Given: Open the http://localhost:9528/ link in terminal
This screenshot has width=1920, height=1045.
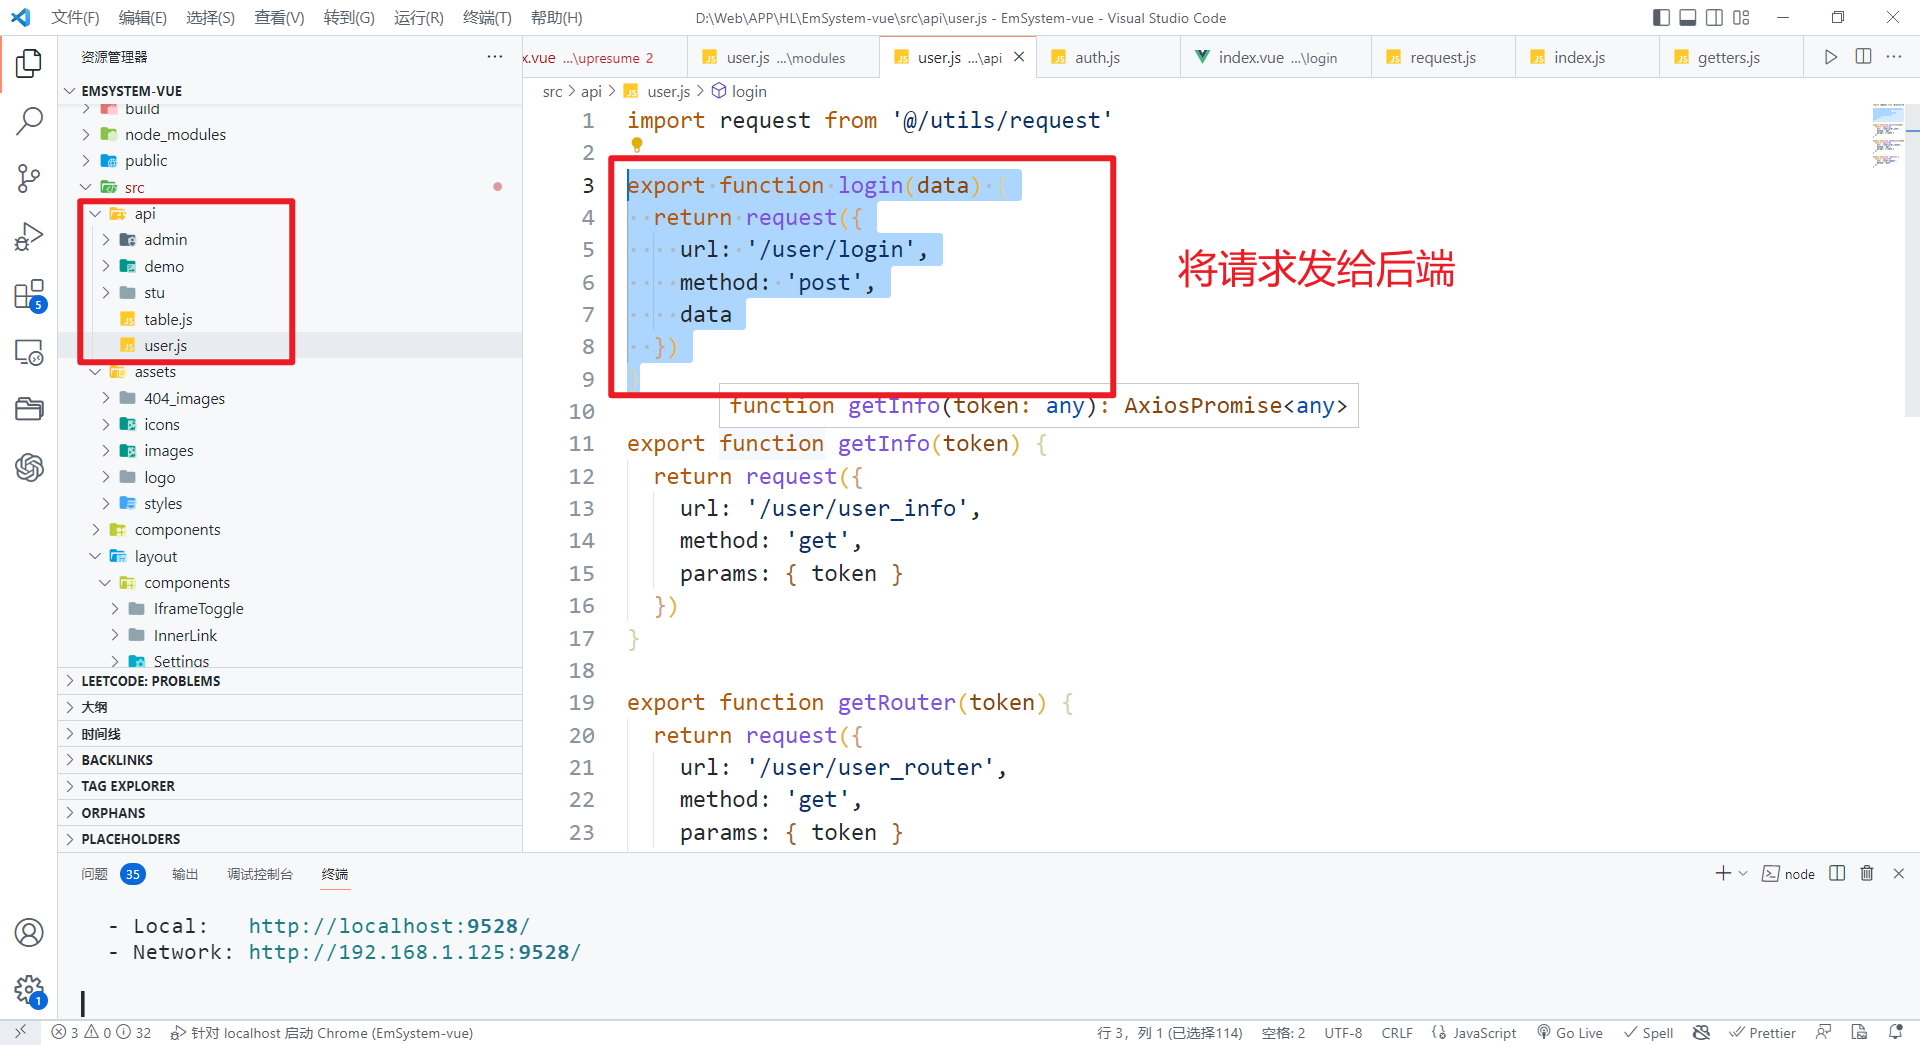Looking at the screenshot, I should 389,926.
